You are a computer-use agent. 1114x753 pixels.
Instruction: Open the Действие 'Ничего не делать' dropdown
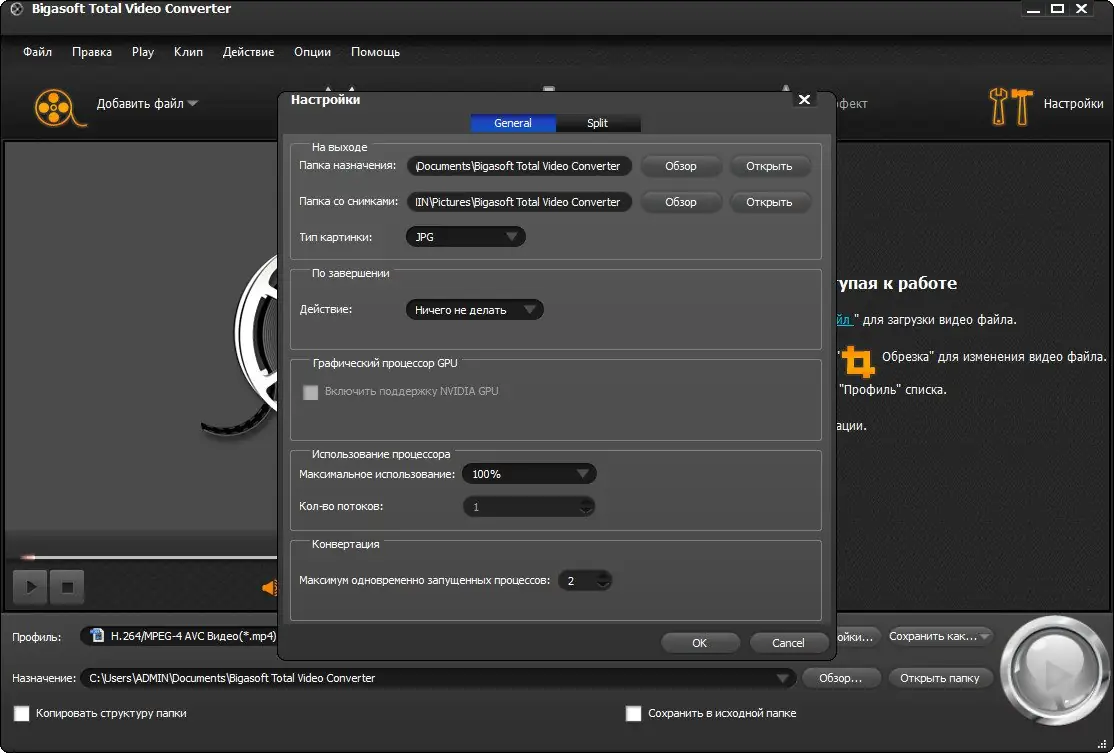pos(475,310)
